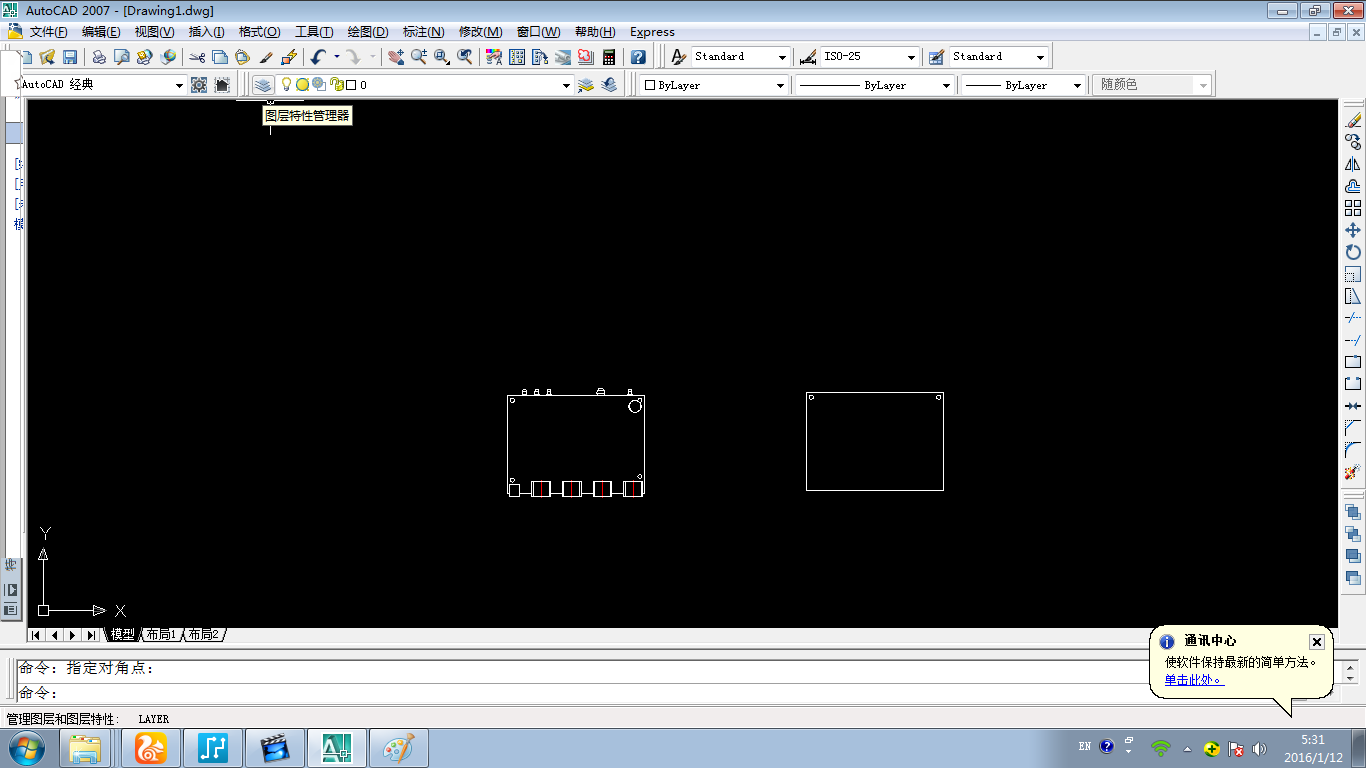This screenshot has width=1366, height=768.
Task: Switch to the 布局1 layout tab
Action: click(160, 635)
